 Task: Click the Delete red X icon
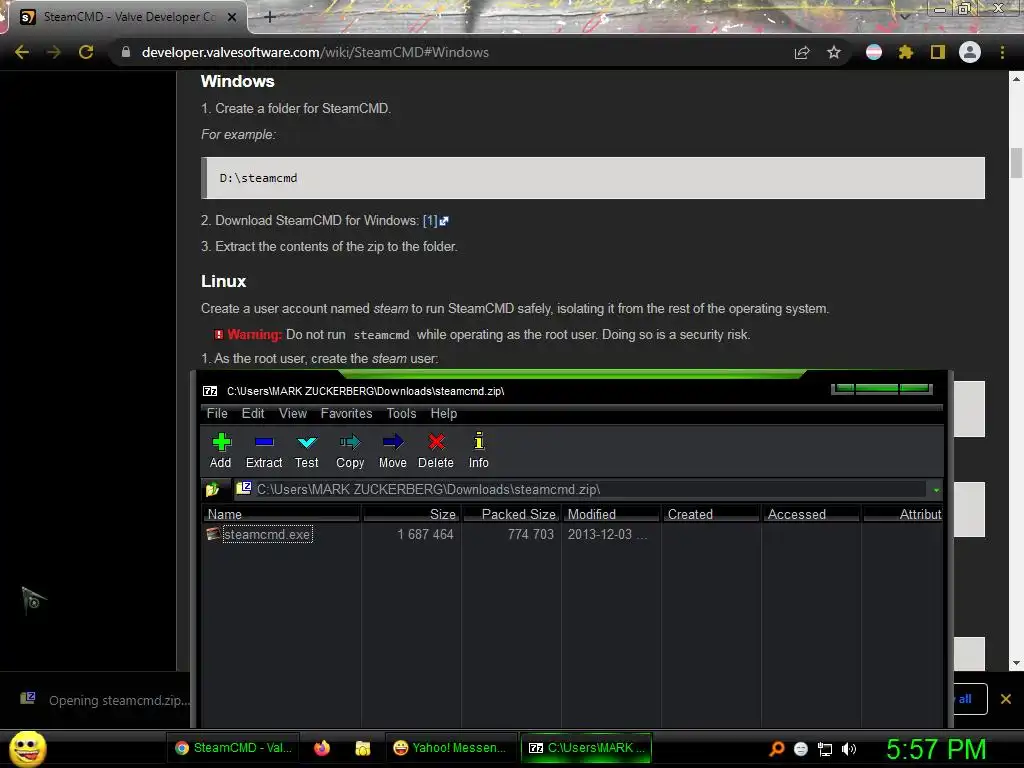436,451
